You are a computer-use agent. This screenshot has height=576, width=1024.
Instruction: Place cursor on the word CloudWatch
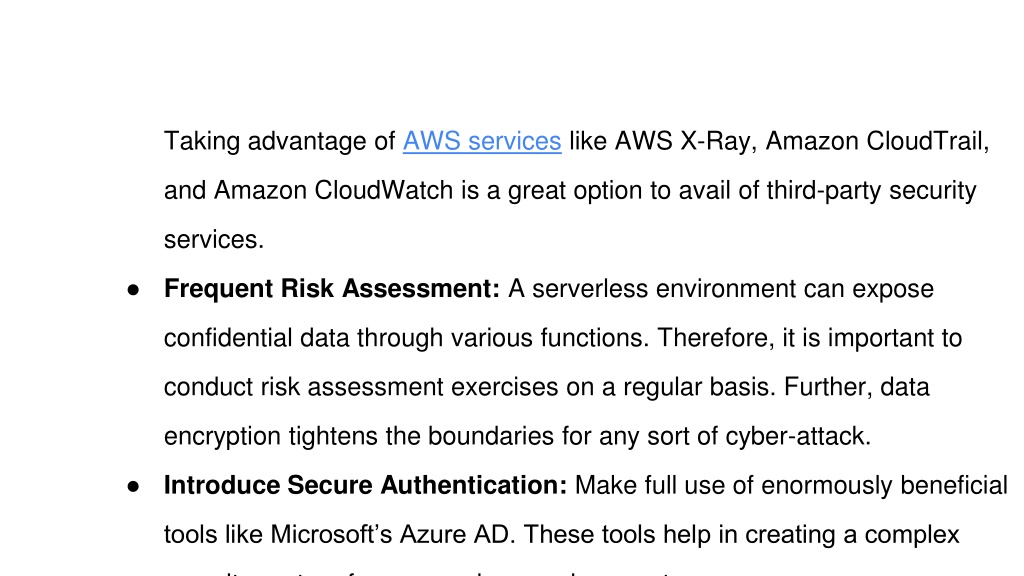pos(383,190)
